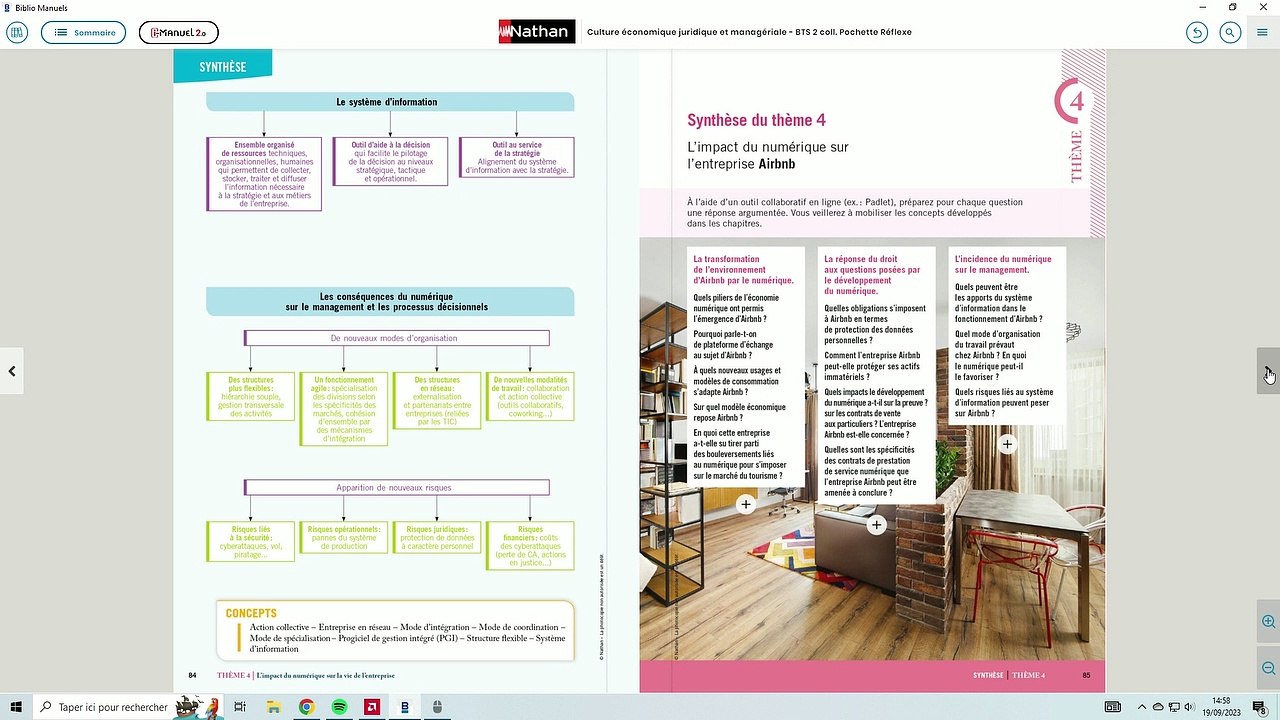Zoom out with the minus magnifier
The height and width of the screenshot is (720, 1280).
(1268, 668)
